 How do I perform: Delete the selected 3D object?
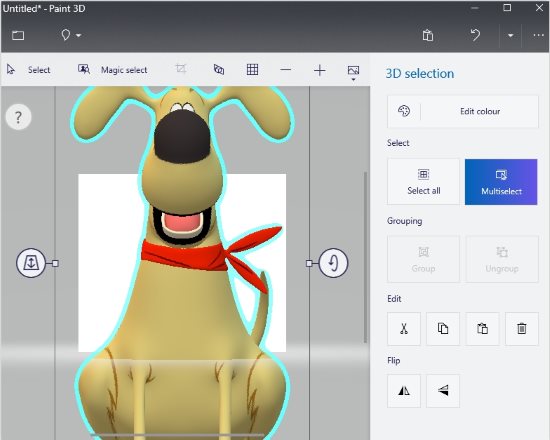click(522, 329)
